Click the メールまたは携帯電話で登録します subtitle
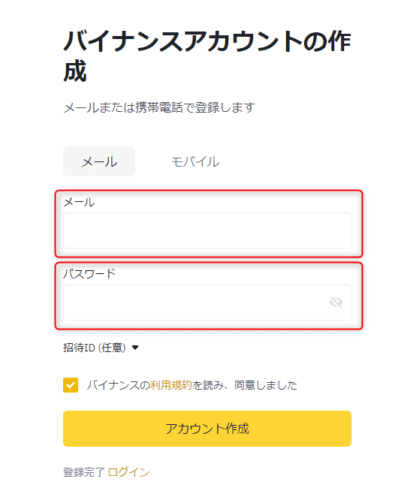 click(x=159, y=108)
